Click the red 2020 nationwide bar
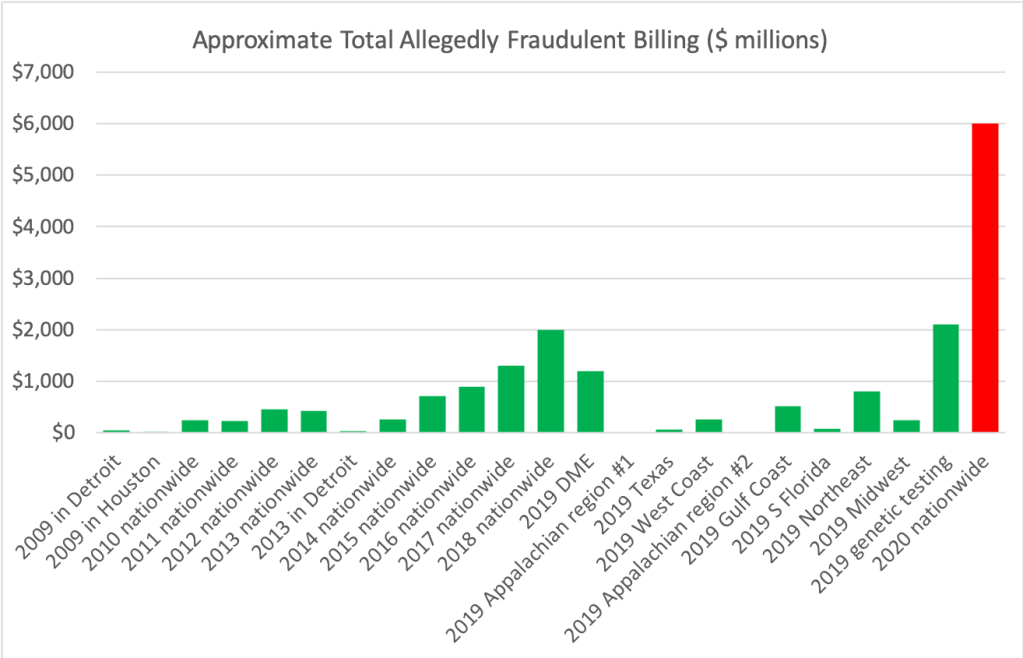Image resolution: width=1023 pixels, height=658 pixels. (x=985, y=278)
